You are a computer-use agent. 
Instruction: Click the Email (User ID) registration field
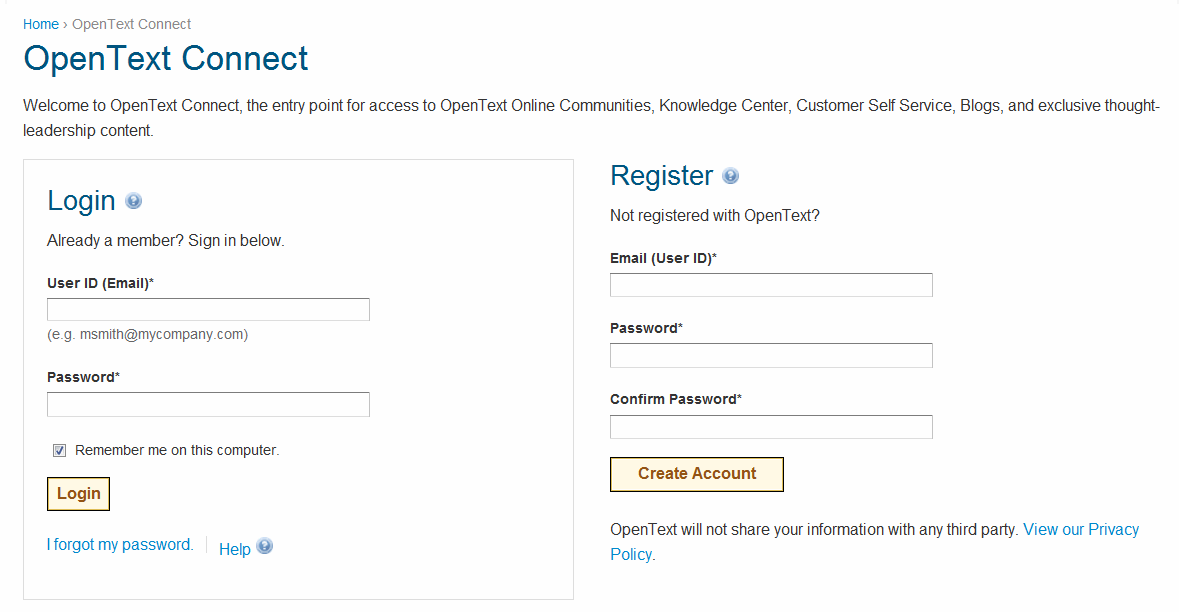[770, 284]
